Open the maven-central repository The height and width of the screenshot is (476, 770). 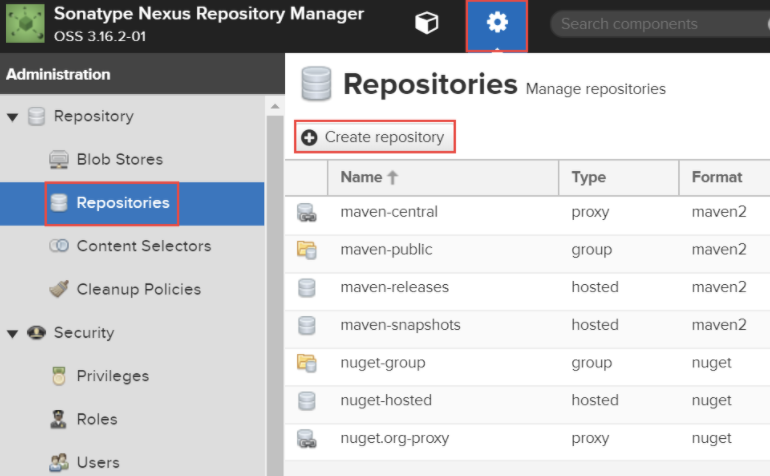click(x=389, y=212)
